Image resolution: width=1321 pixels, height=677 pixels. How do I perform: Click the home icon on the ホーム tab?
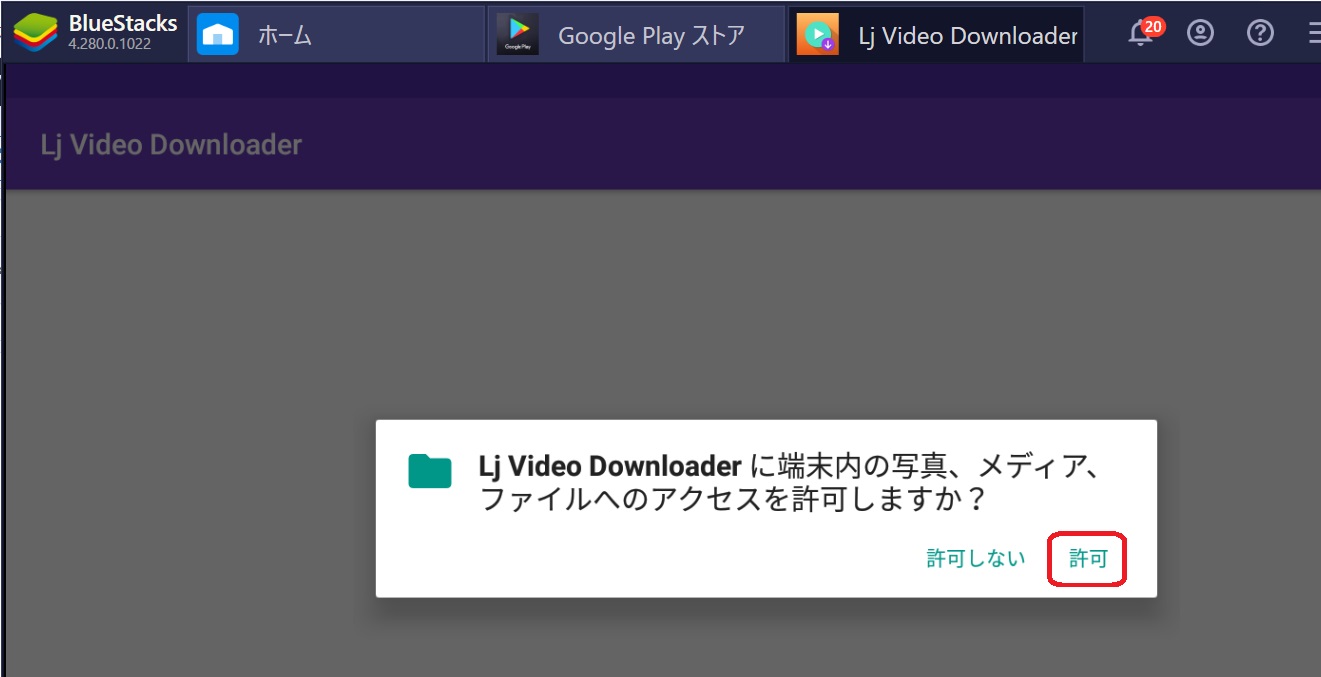217,33
